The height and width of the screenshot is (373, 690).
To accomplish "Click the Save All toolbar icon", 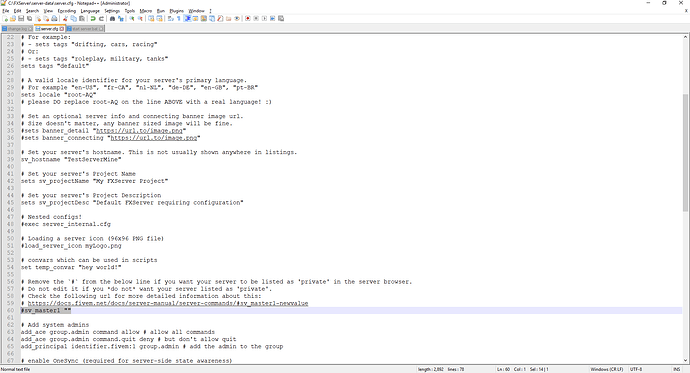I will (x=29, y=18).
